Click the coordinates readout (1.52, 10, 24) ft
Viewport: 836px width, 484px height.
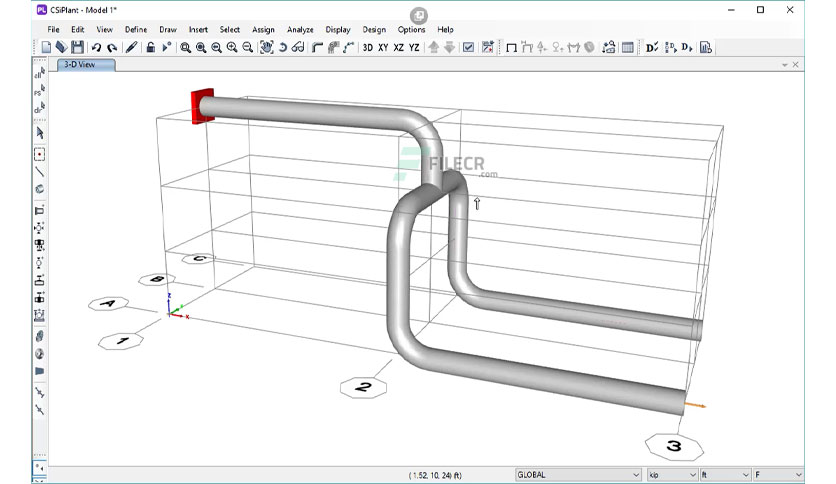(x=435, y=475)
